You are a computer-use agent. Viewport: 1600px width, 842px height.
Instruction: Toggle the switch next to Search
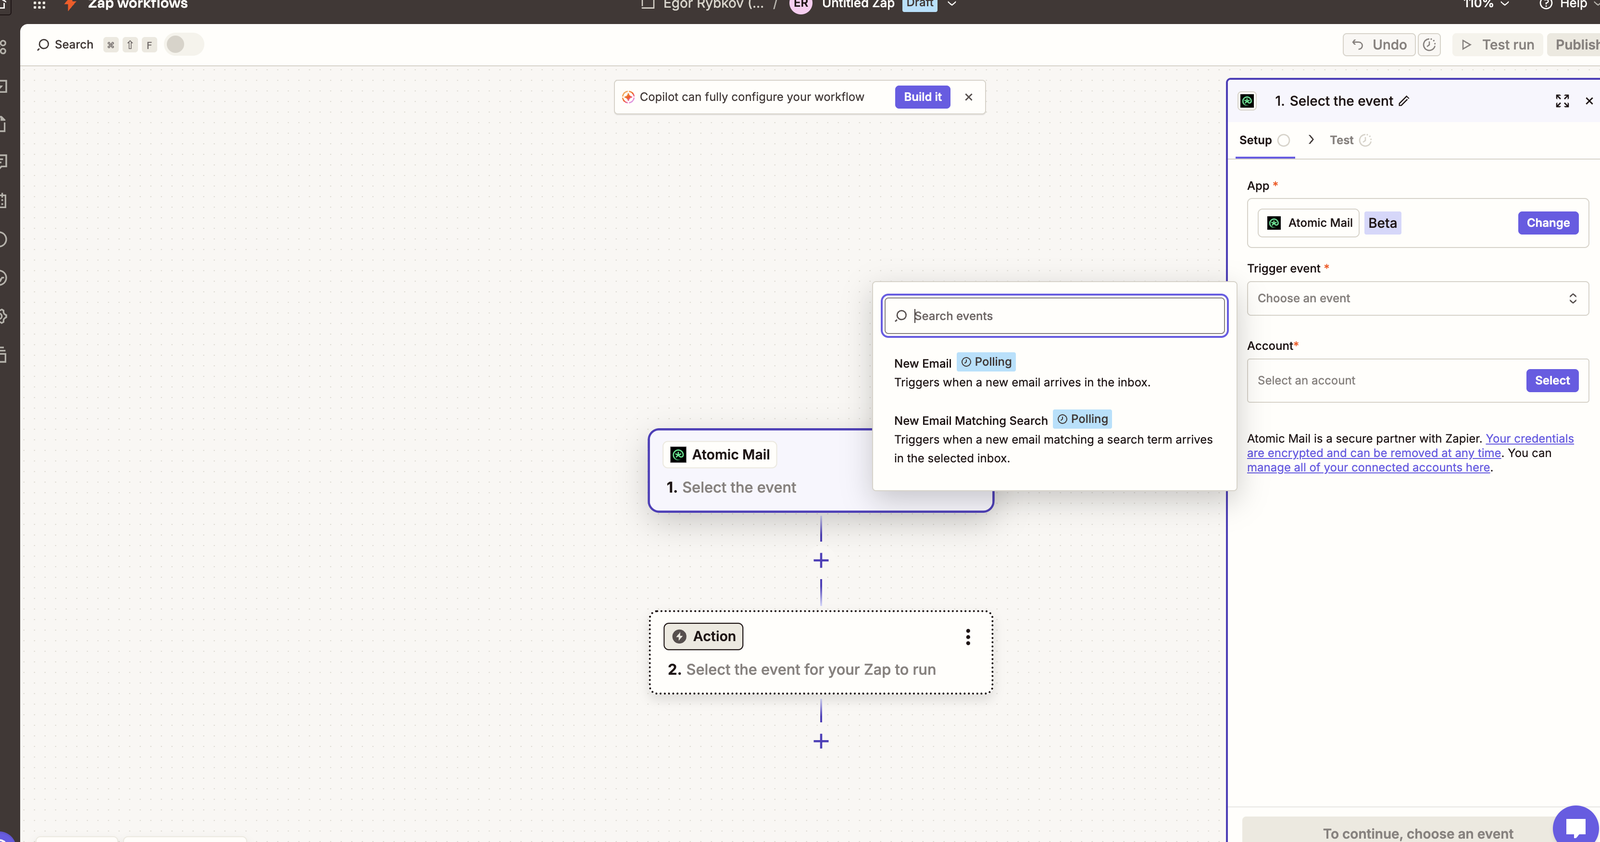pos(183,44)
